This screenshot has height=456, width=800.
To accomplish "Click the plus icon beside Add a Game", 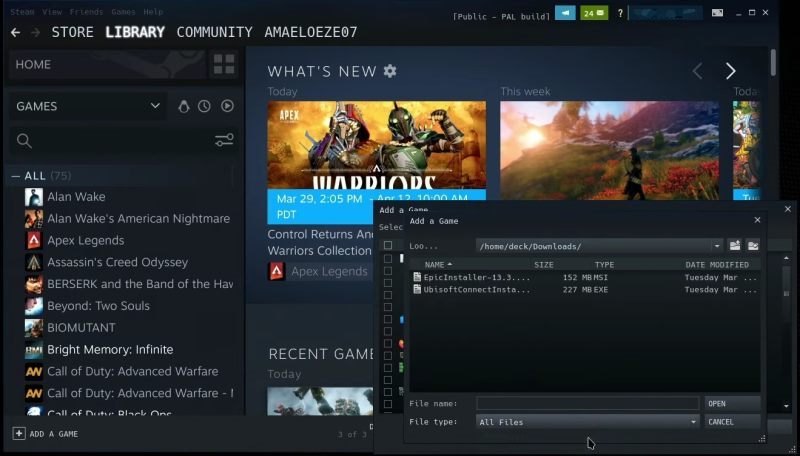I will tap(19, 434).
